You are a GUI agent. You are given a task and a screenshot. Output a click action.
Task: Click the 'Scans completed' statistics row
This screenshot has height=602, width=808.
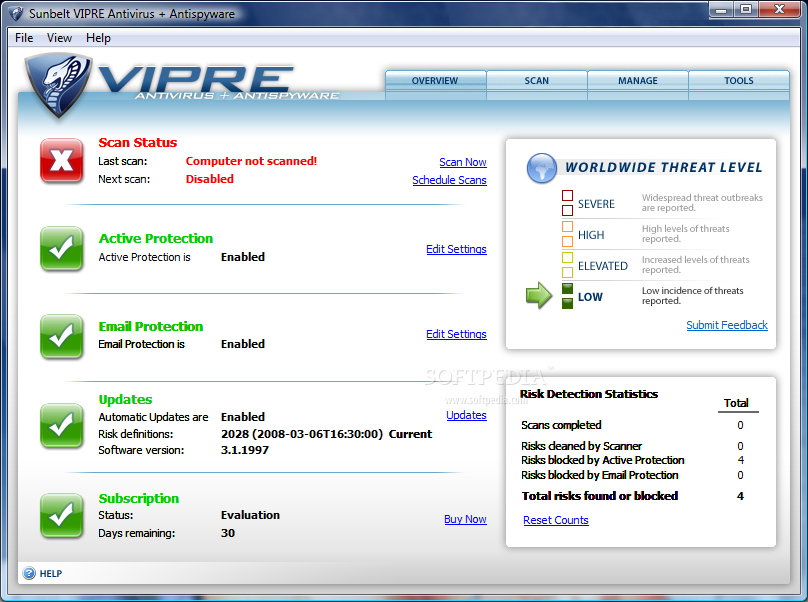[x=633, y=425]
